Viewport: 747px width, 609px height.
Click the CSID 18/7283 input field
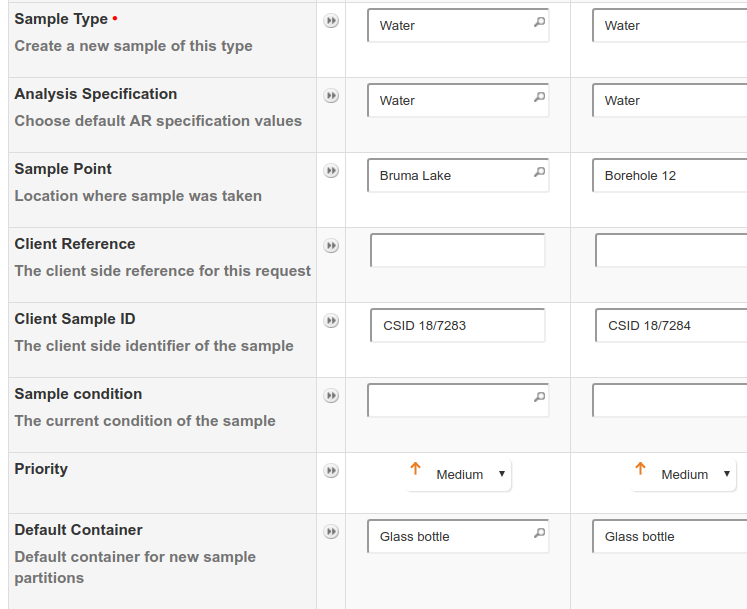[457, 326]
